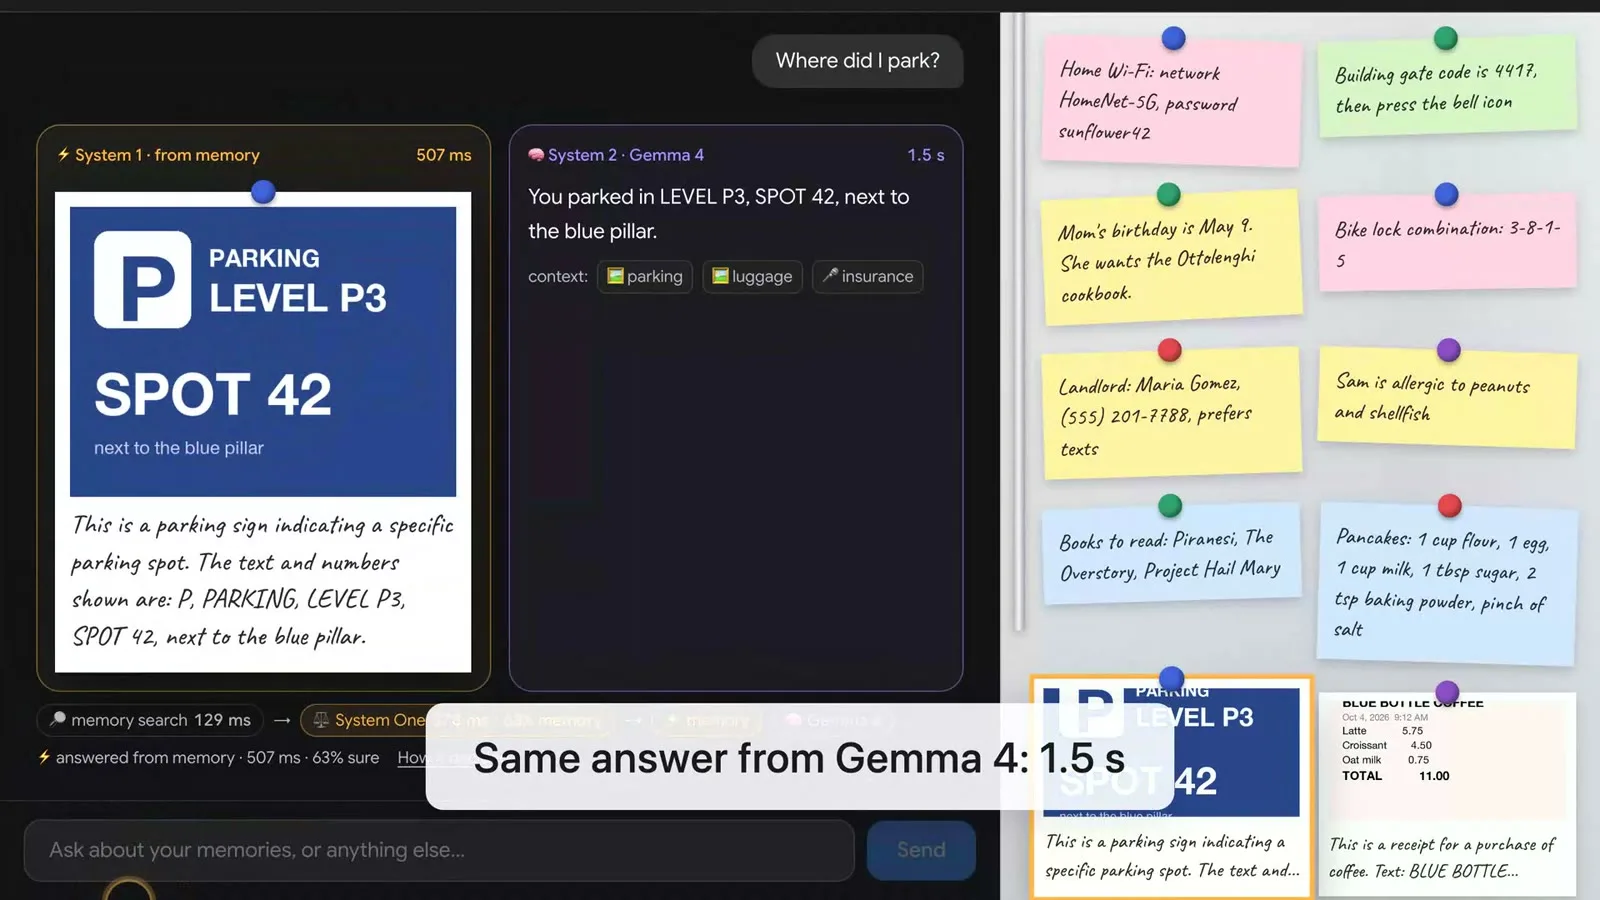Click the parking context chip
This screenshot has height=900, width=1600.
[645, 276]
